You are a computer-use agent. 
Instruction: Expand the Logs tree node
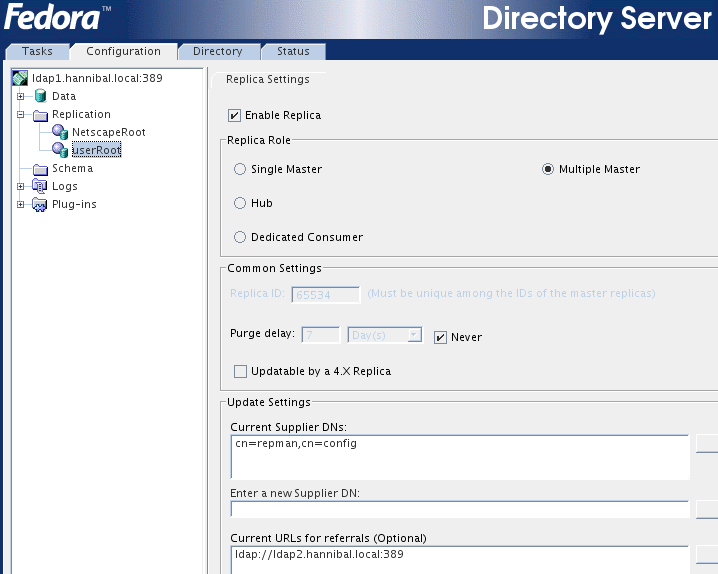(20, 186)
